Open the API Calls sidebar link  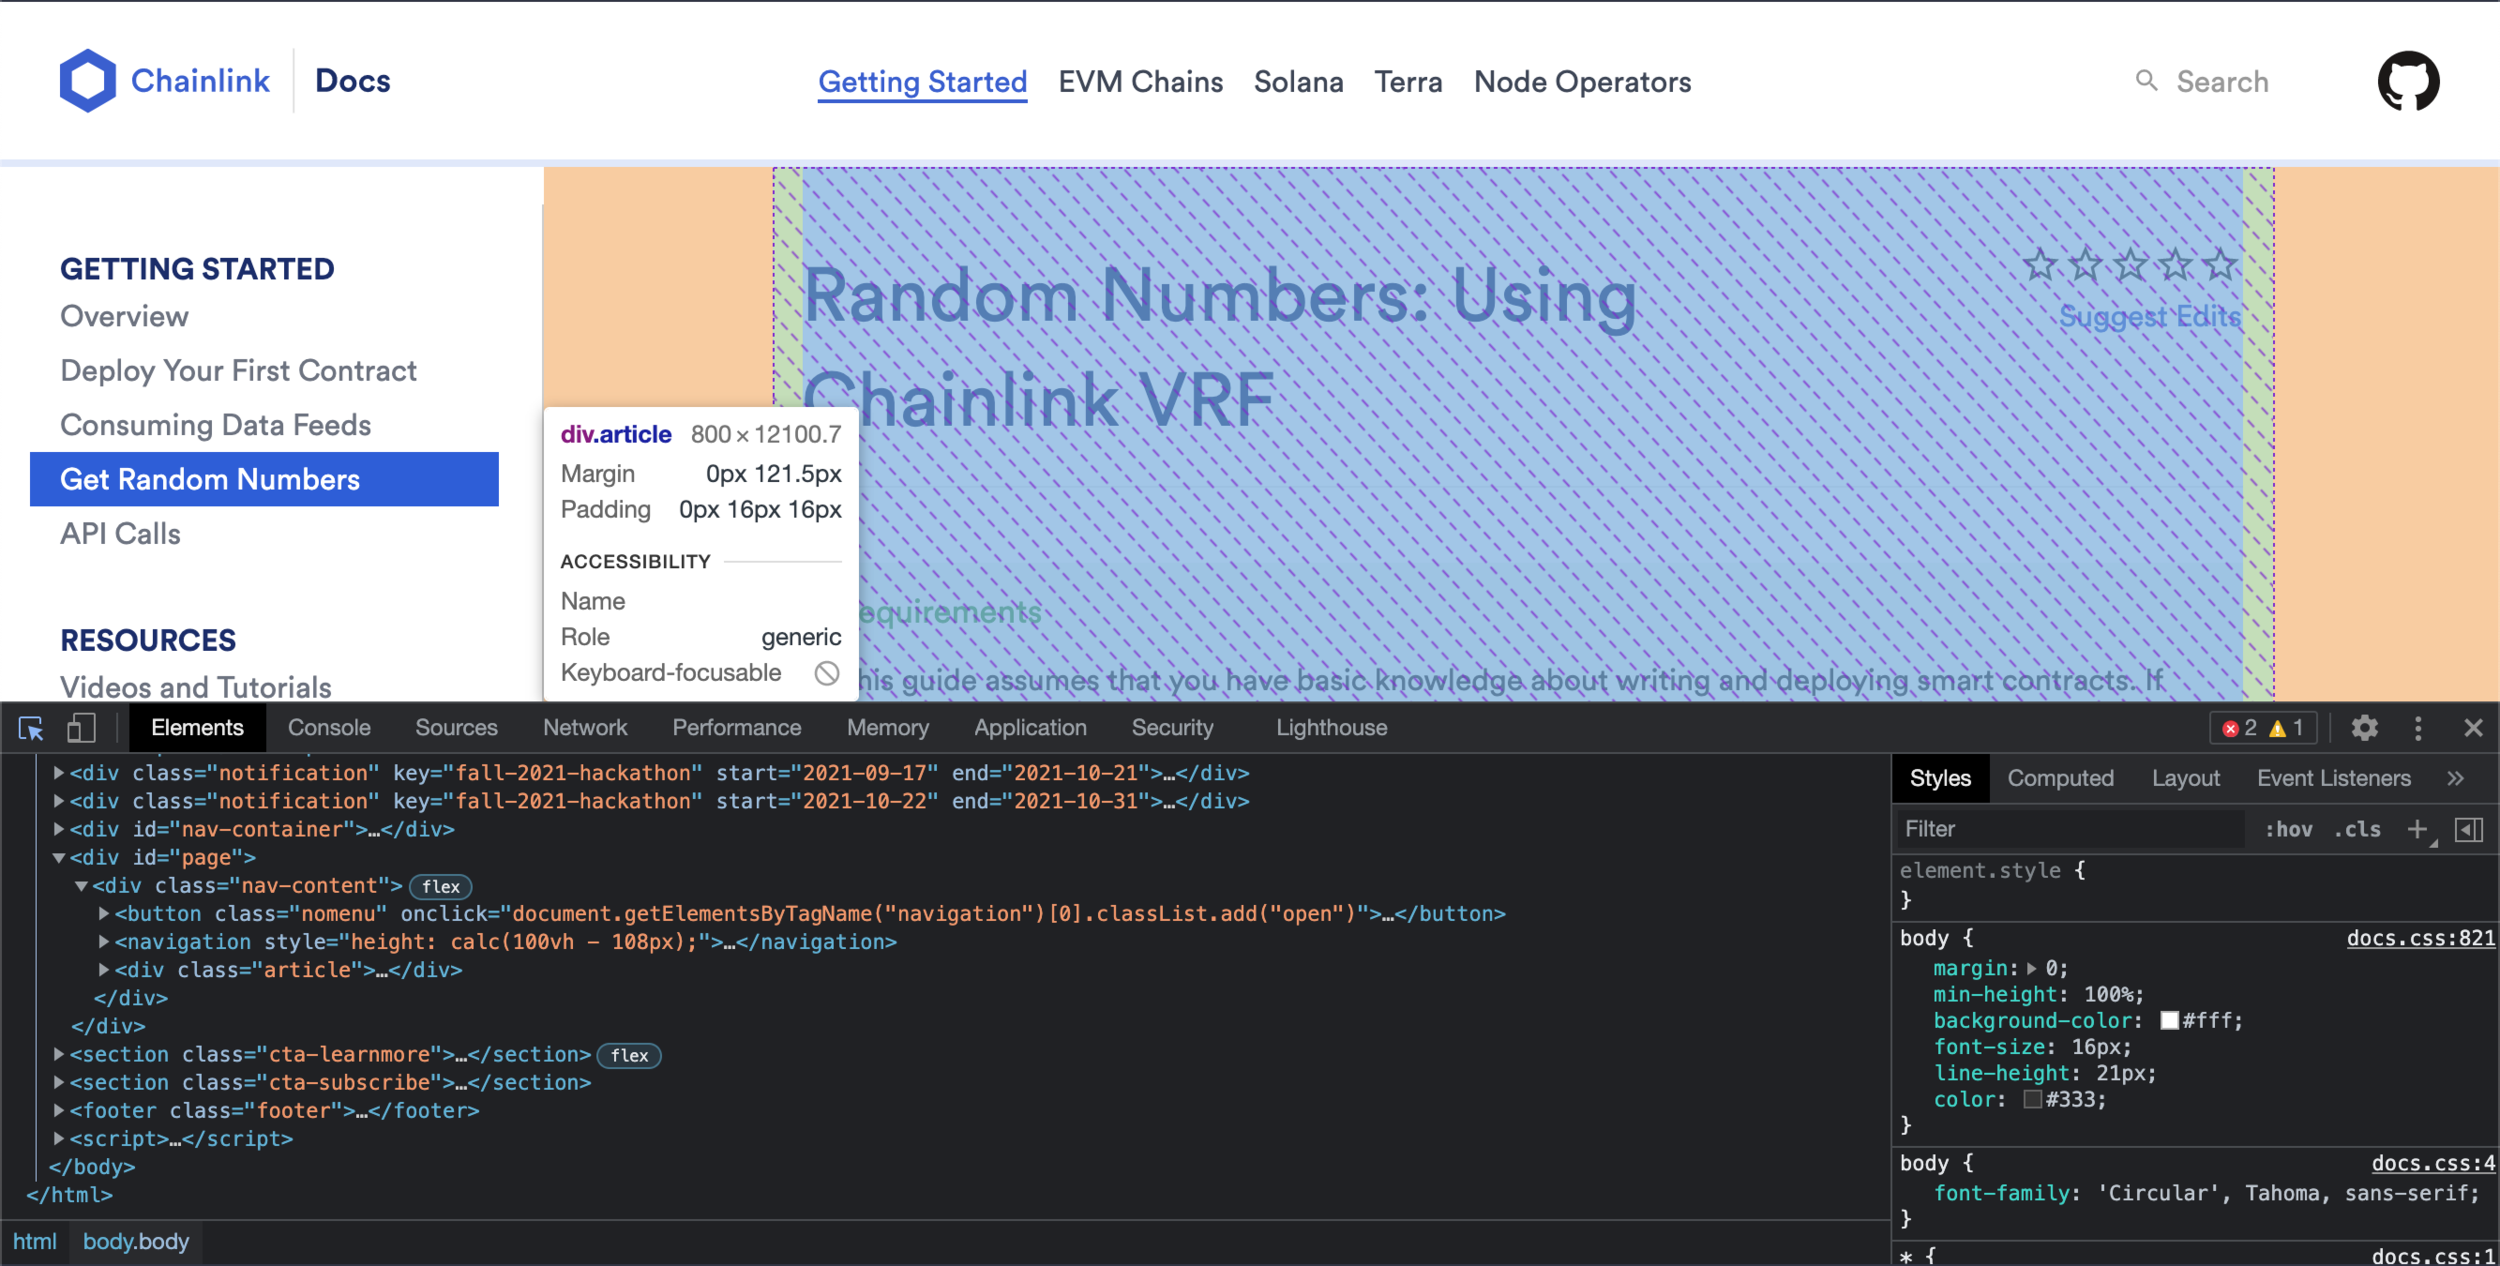coord(120,534)
